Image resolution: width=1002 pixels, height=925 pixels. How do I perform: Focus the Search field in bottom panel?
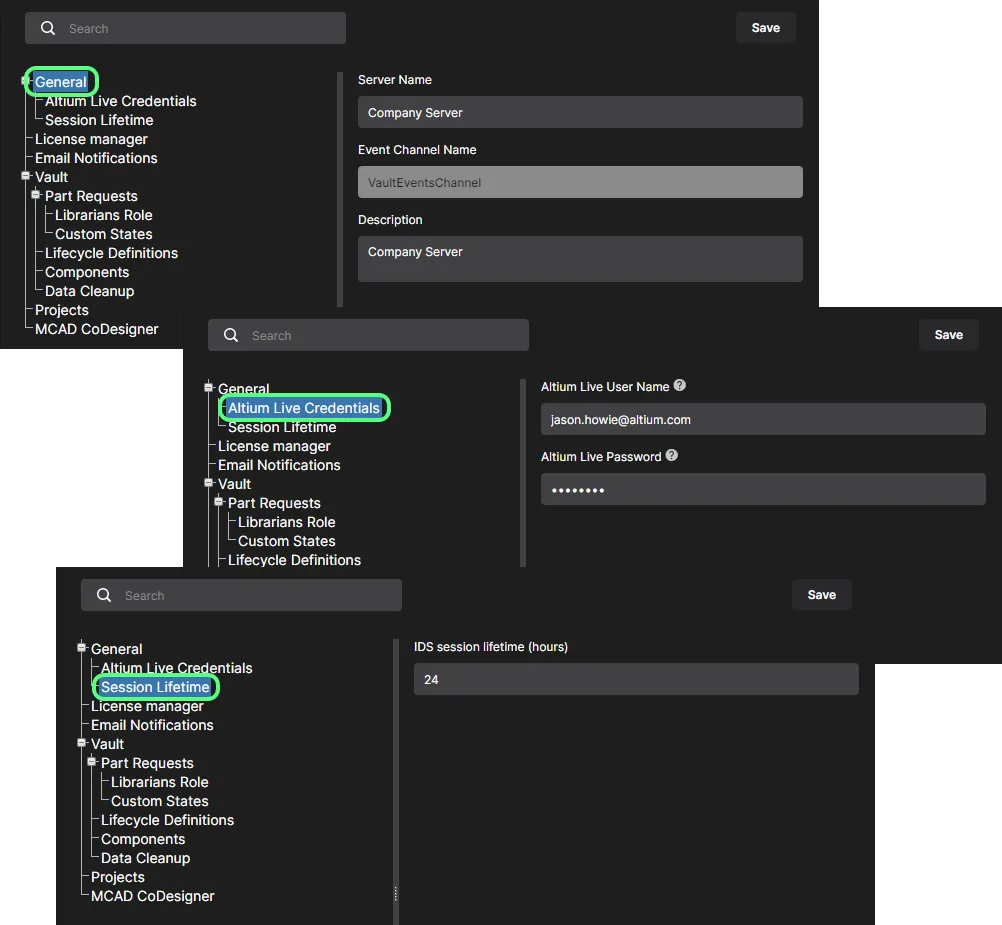(242, 595)
